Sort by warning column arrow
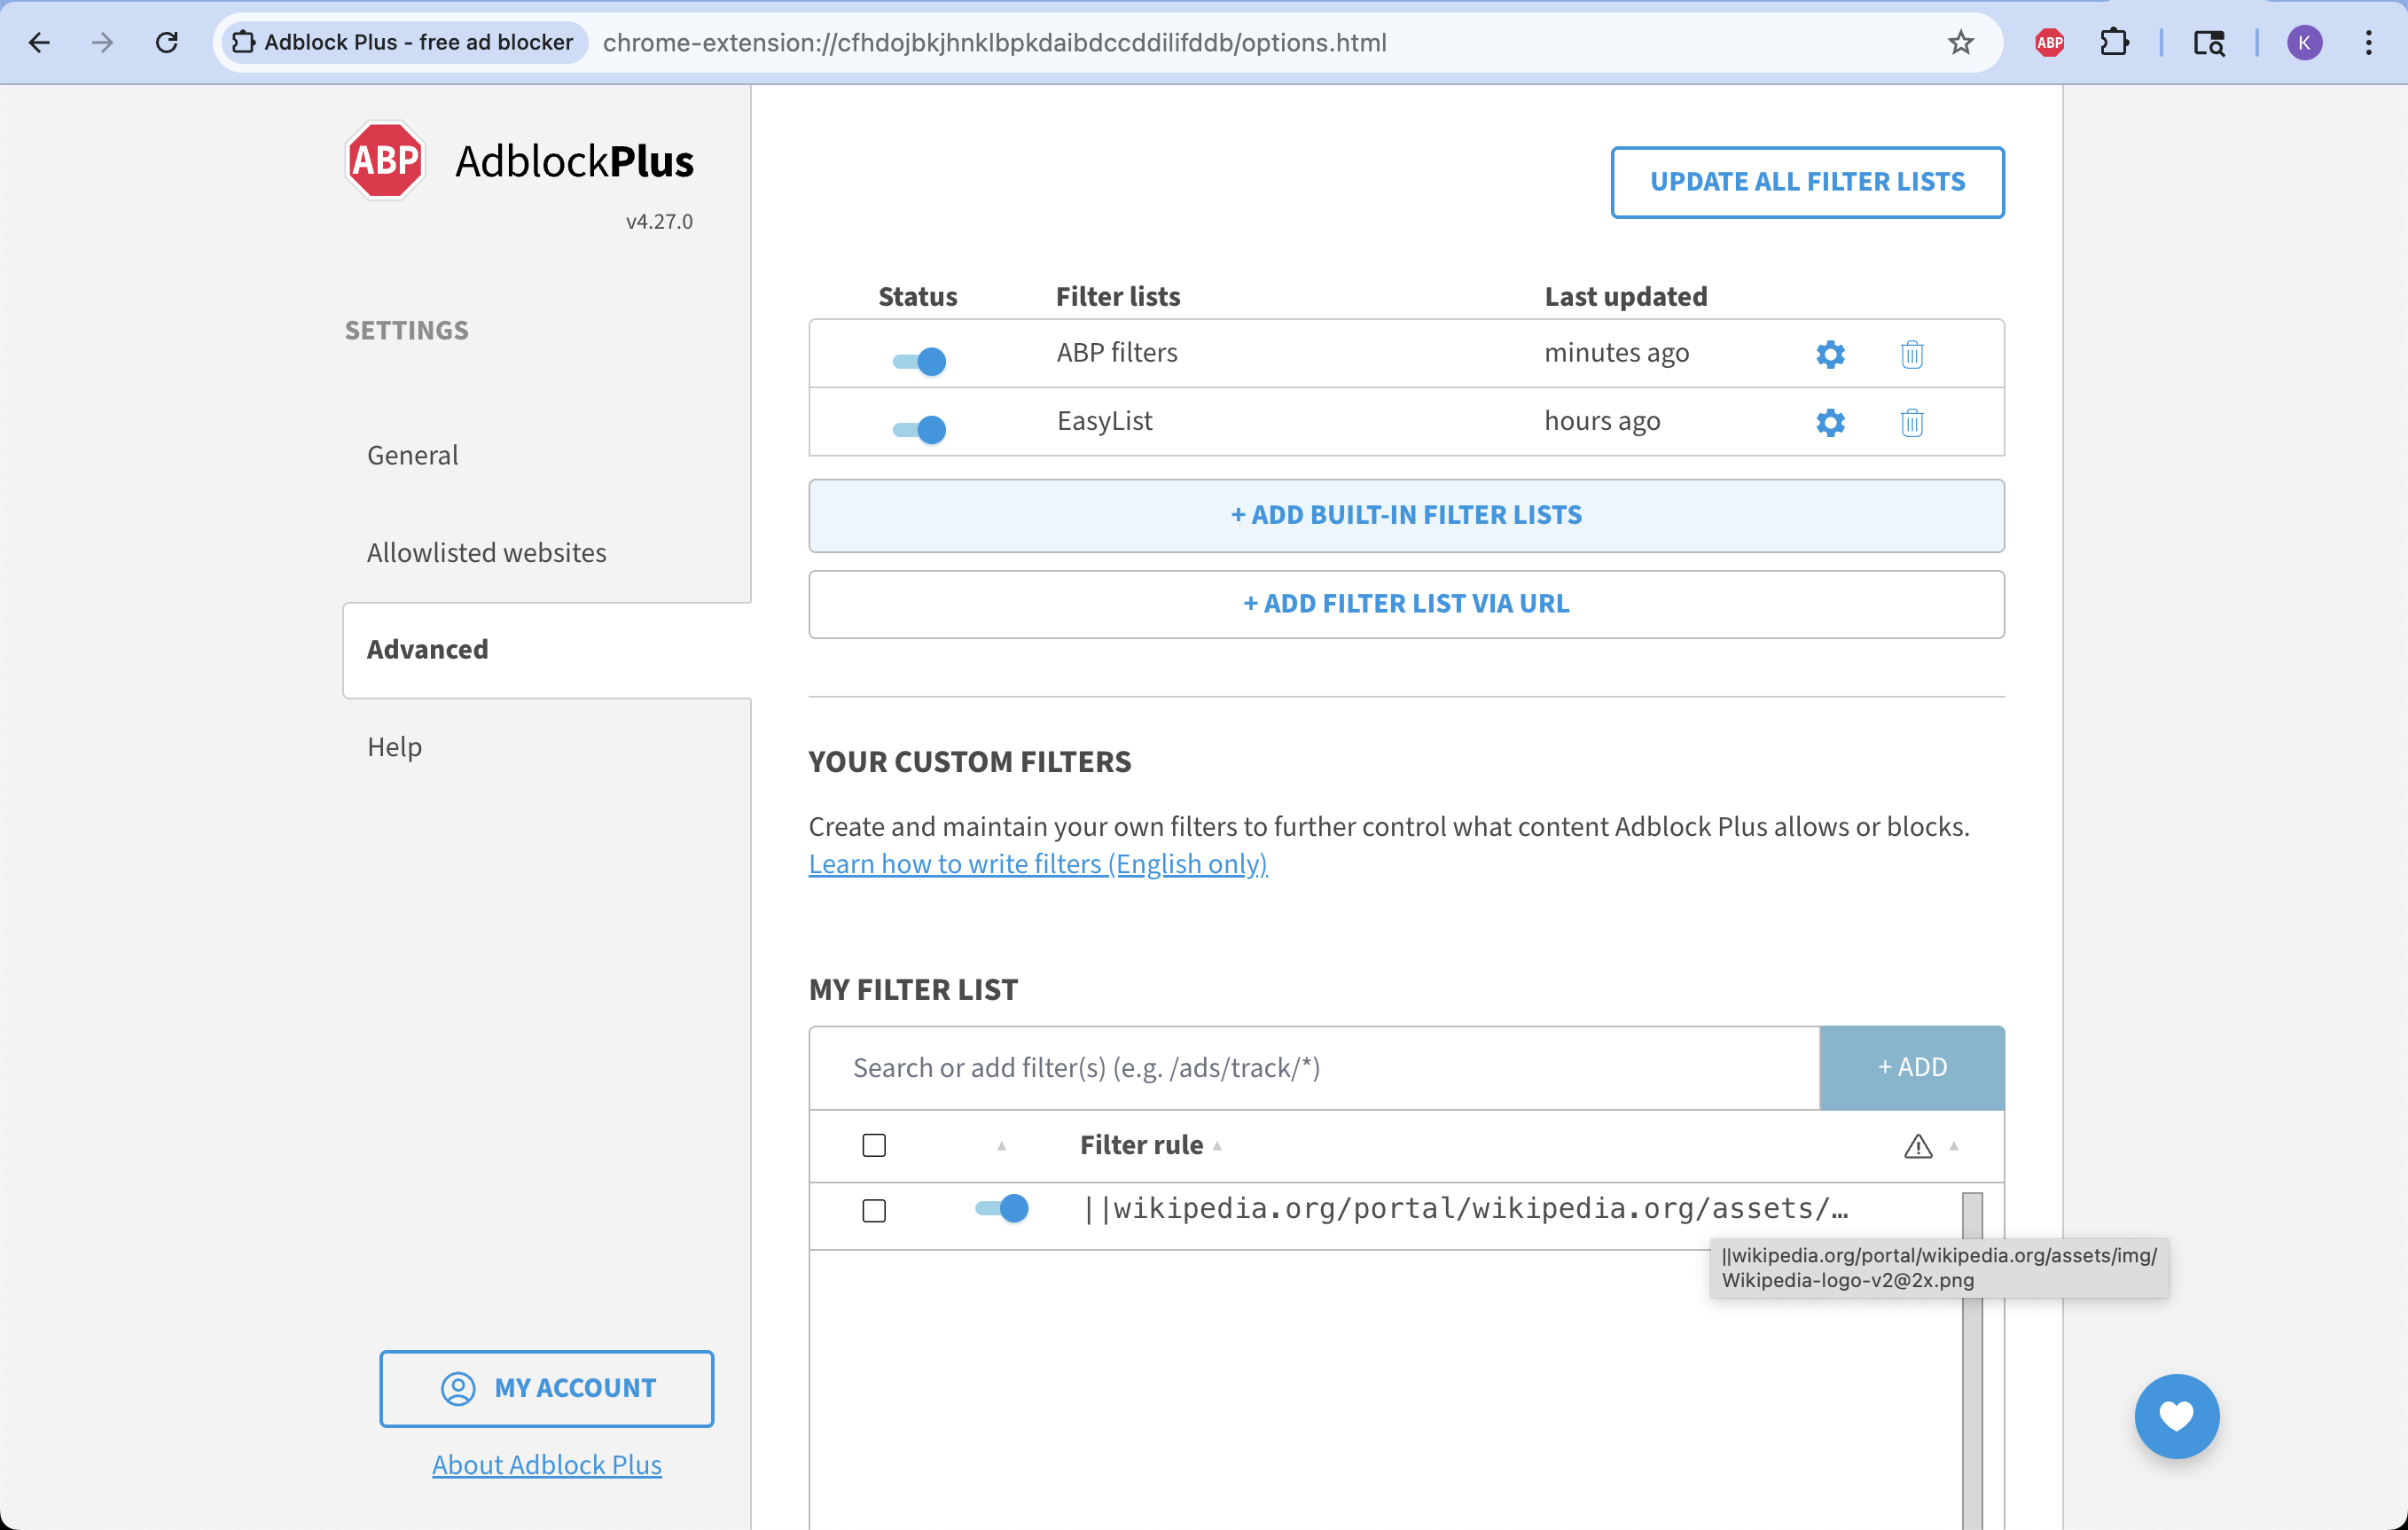 tap(1953, 1146)
